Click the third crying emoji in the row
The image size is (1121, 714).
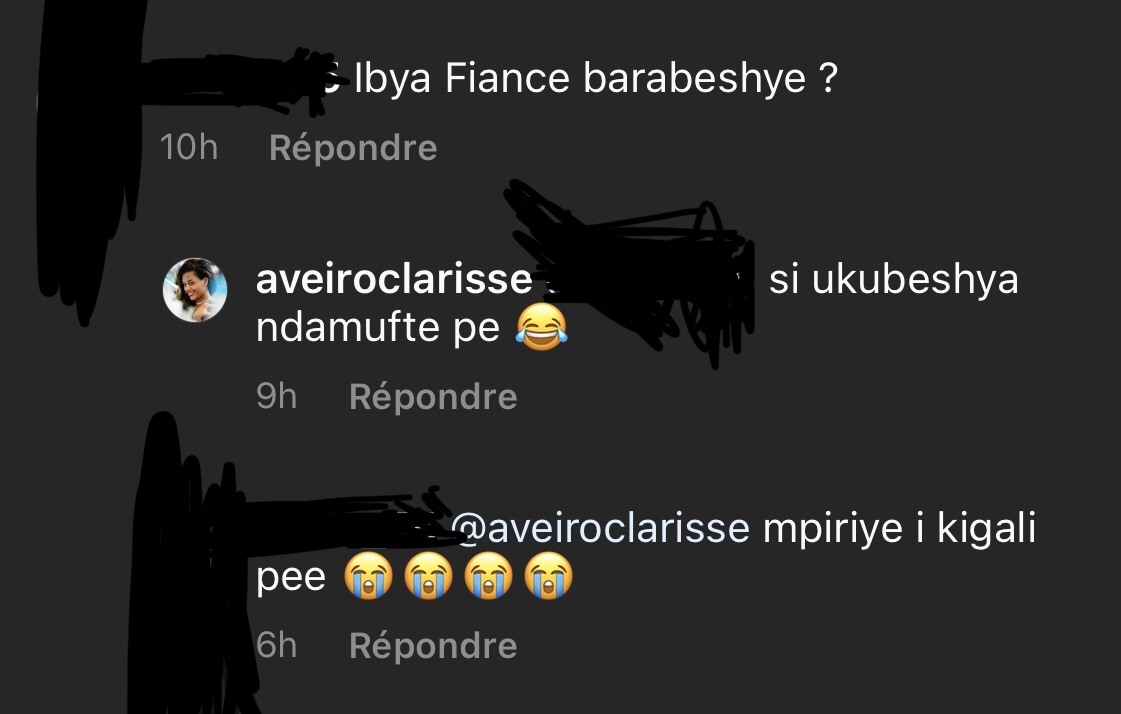coord(489,576)
